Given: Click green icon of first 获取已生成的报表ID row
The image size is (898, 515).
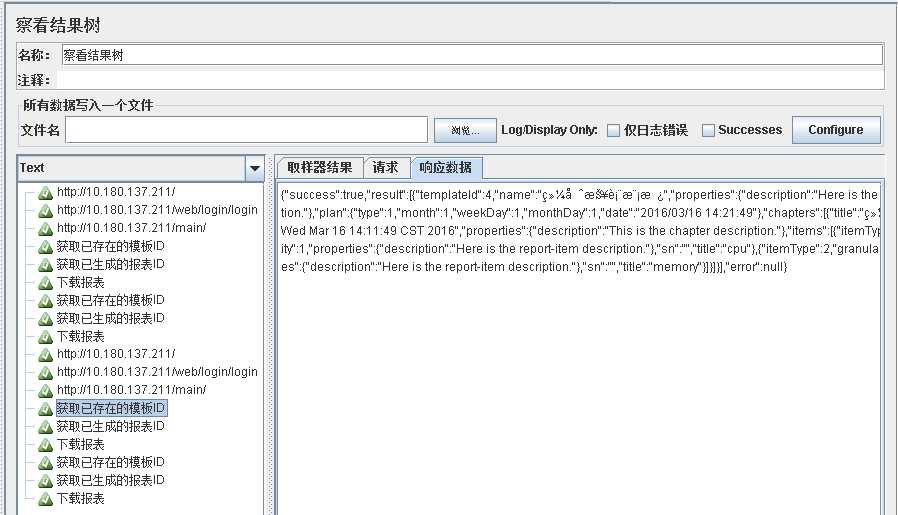Looking at the screenshot, I should click(x=45, y=265).
